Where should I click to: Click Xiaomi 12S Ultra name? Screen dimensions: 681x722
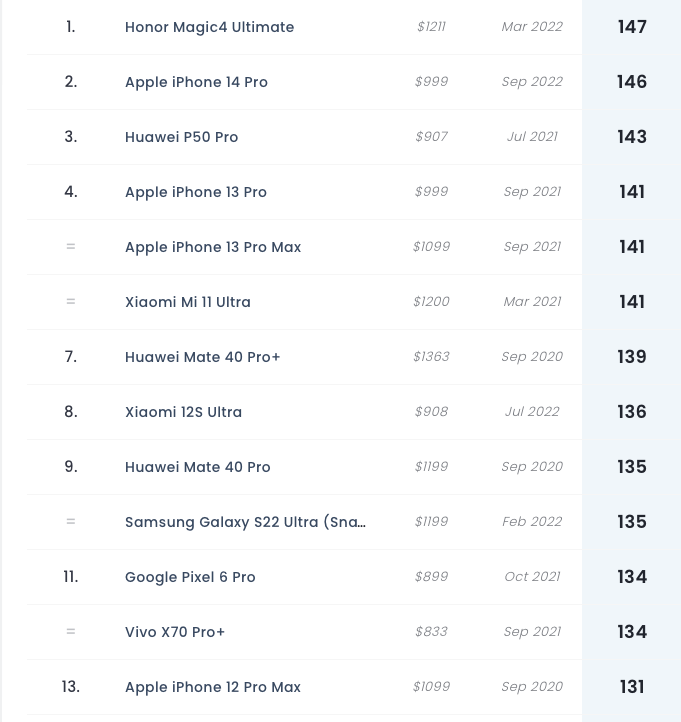(x=183, y=412)
